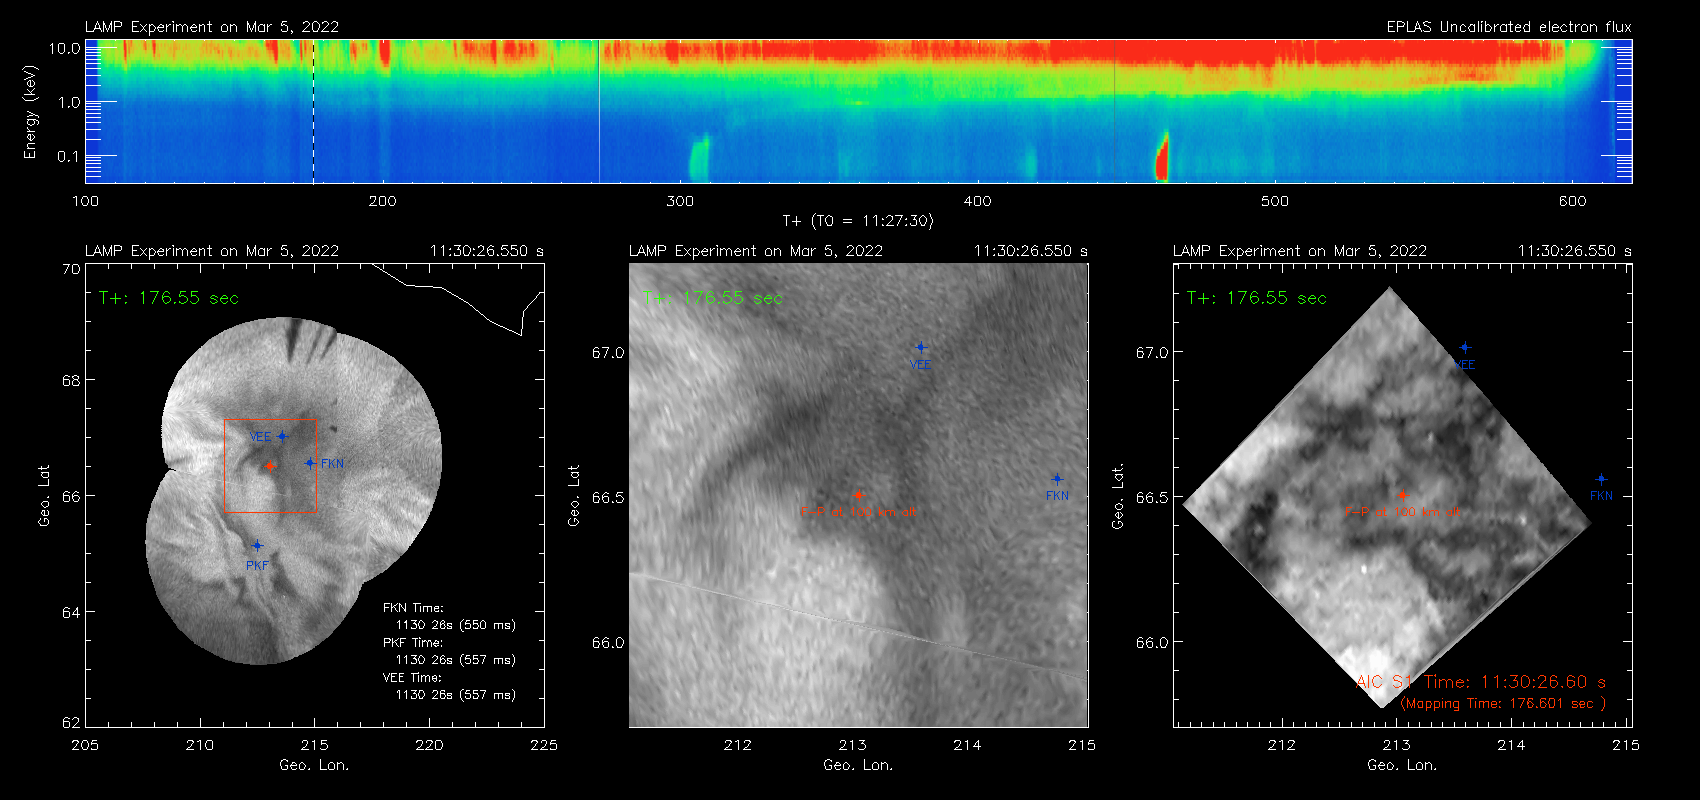Click '11:30:26.550 s' timestamp above middle panel
The height and width of the screenshot is (800, 1700).
(1031, 251)
